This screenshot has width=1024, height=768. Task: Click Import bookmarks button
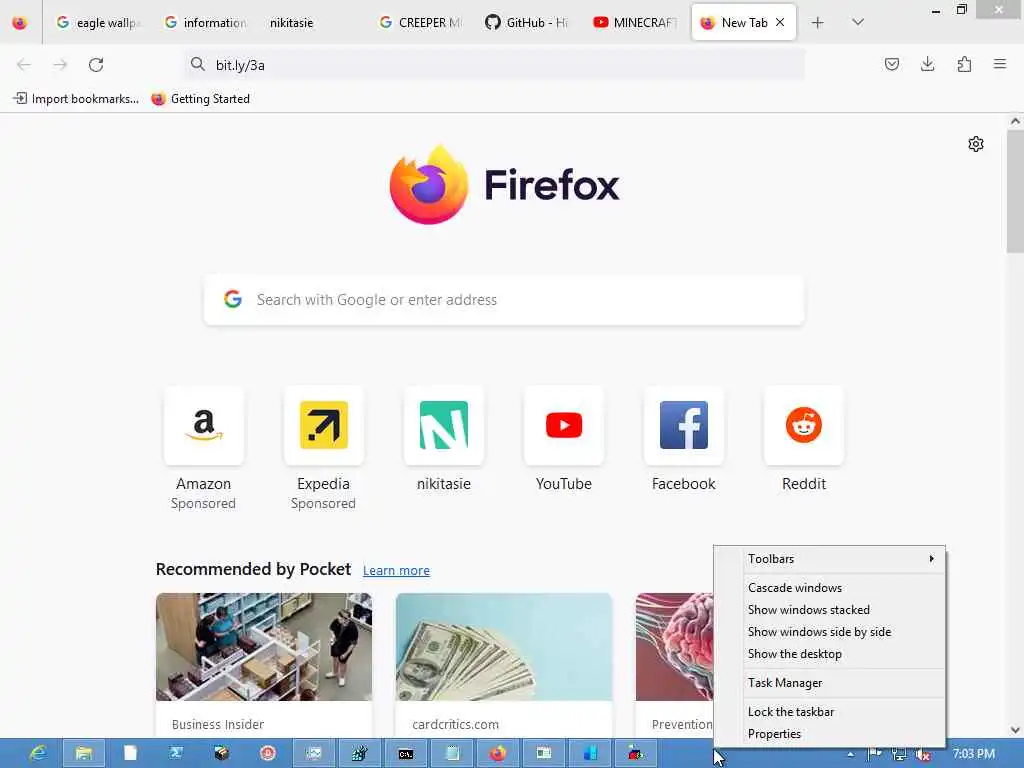point(76,99)
